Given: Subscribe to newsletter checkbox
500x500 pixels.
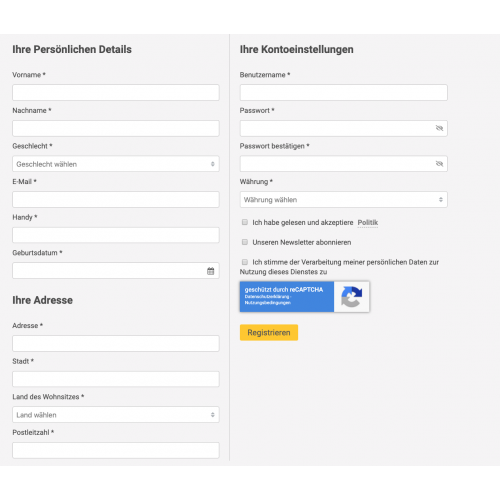Looking at the screenshot, I should click(x=245, y=242).
